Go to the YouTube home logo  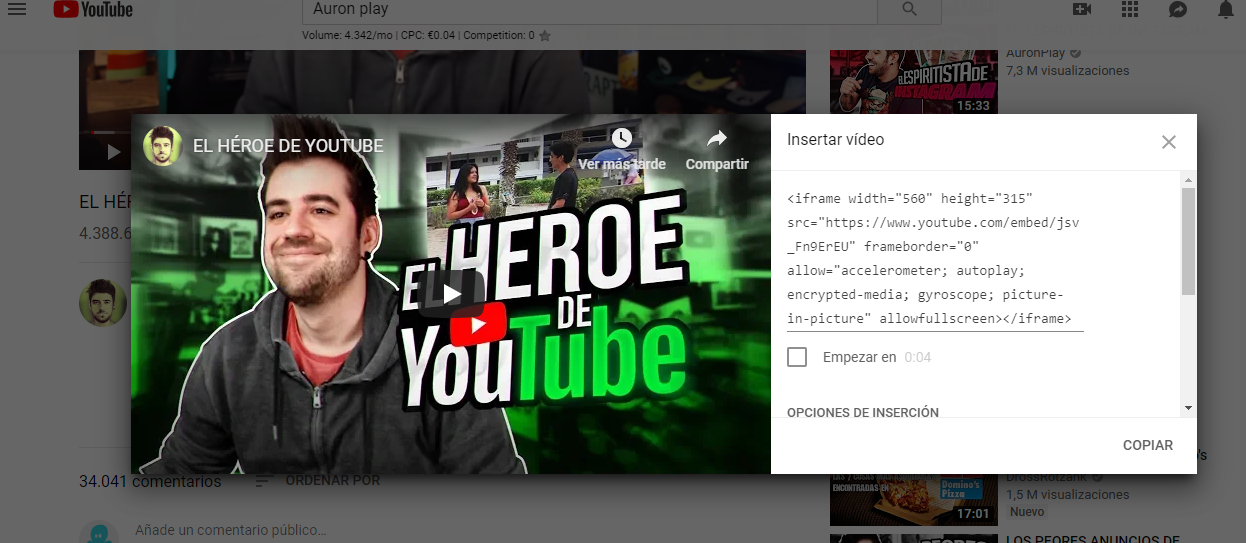(x=93, y=10)
